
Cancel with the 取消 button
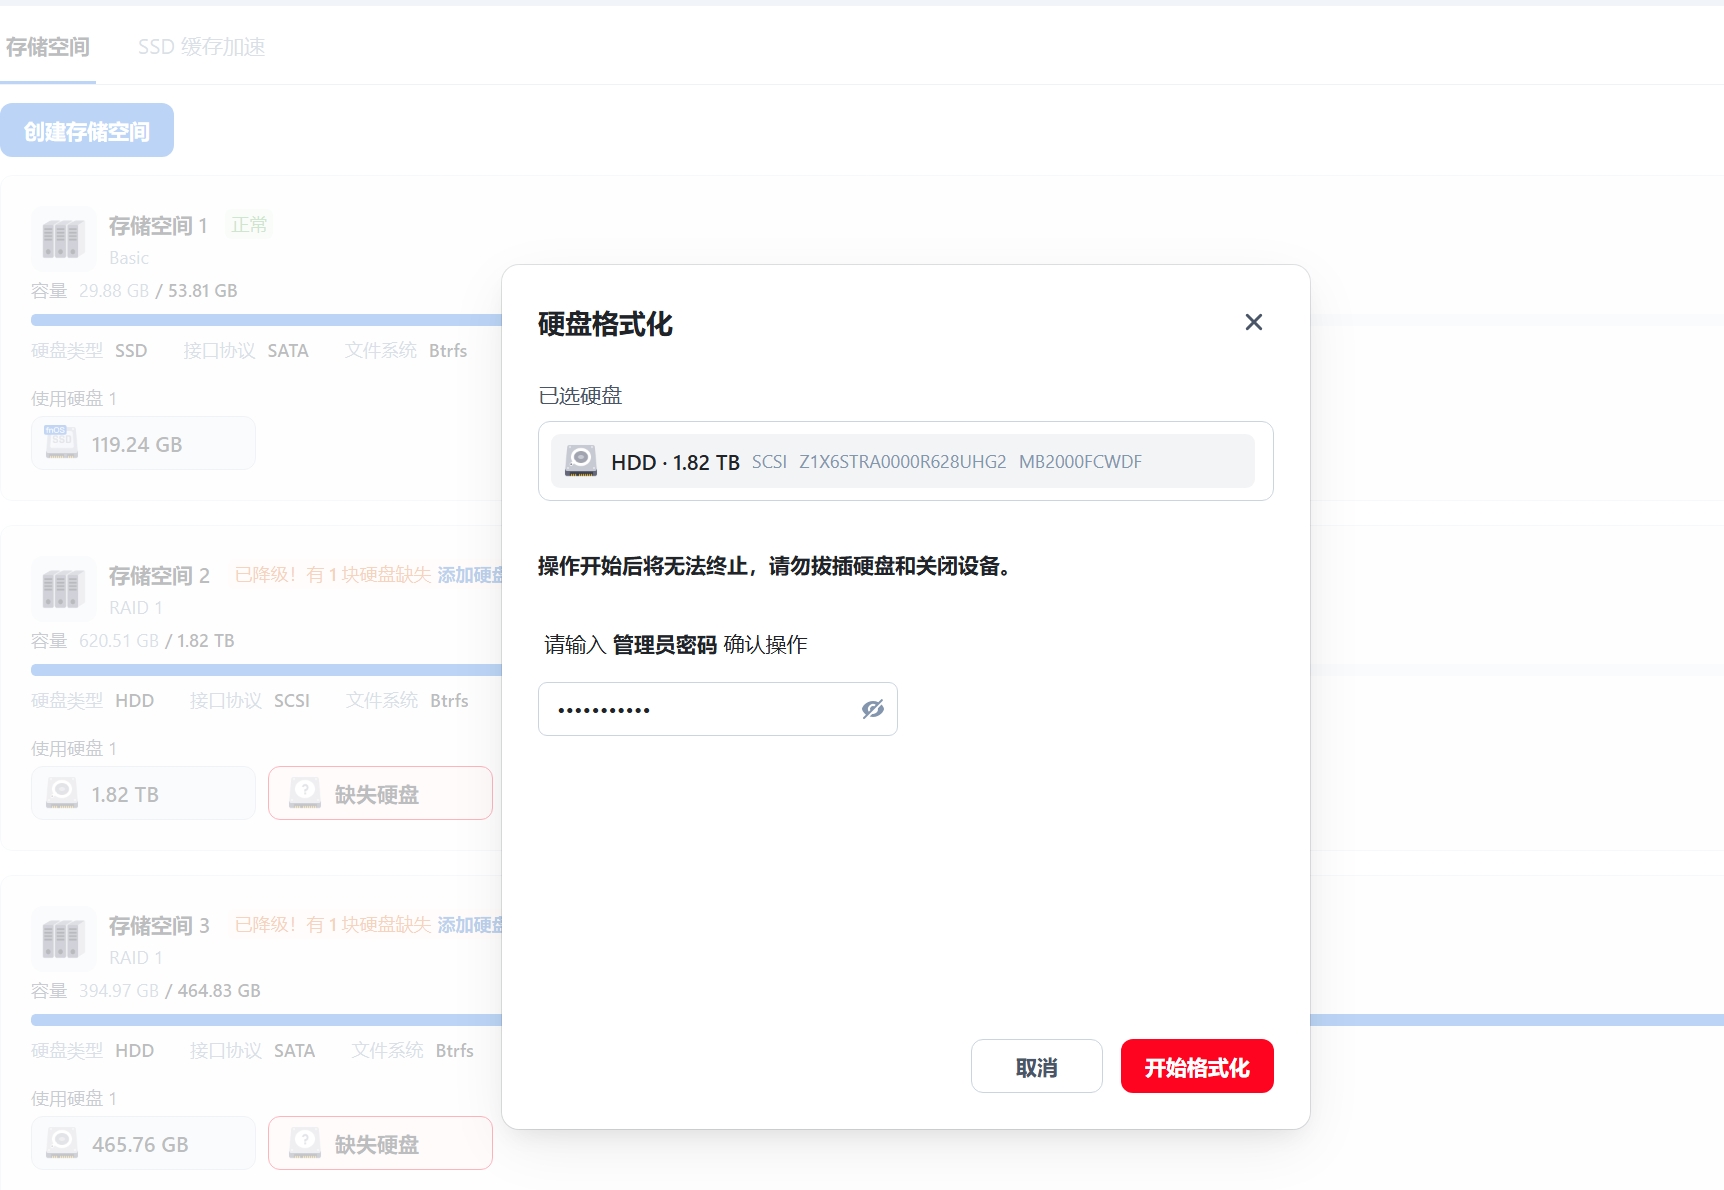(x=1036, y=1066)
